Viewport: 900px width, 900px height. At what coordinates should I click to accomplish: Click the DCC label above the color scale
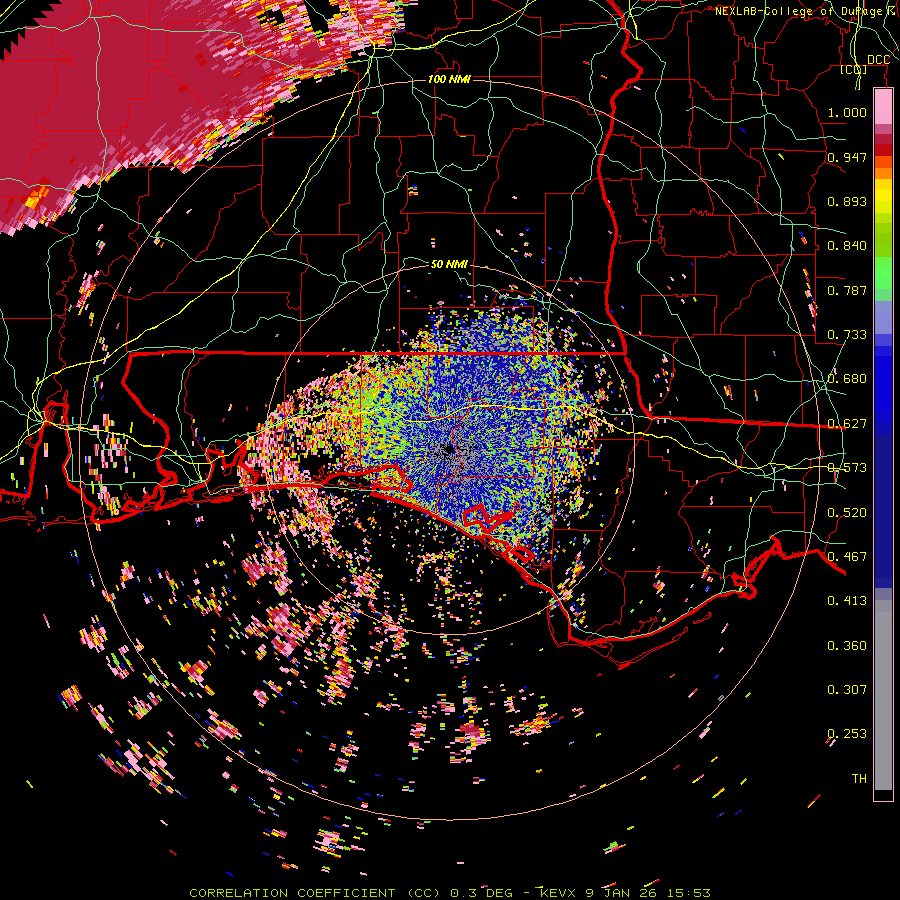pos(878,60)
